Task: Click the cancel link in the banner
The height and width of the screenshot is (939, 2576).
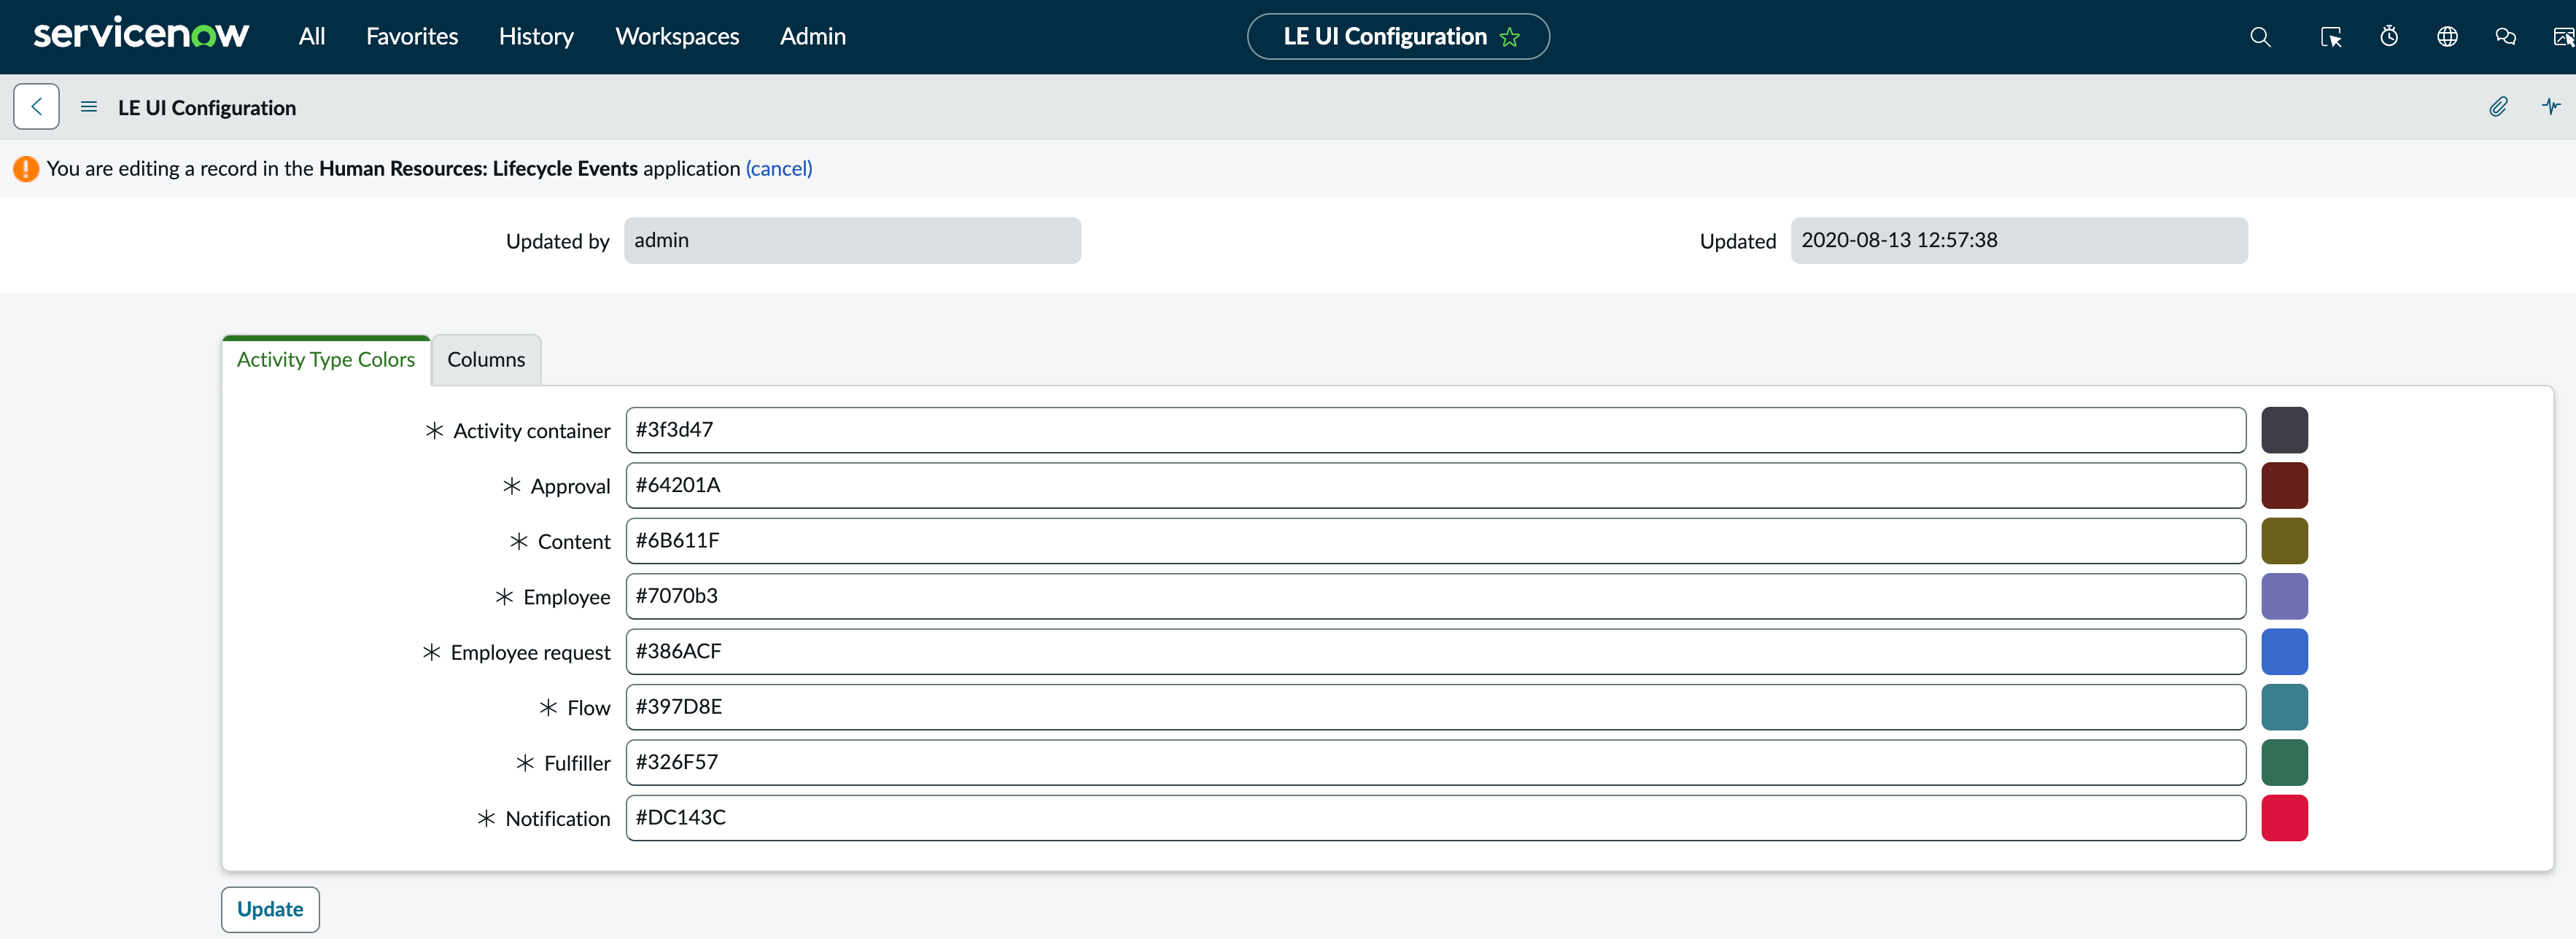Action: tap(779, 168)
